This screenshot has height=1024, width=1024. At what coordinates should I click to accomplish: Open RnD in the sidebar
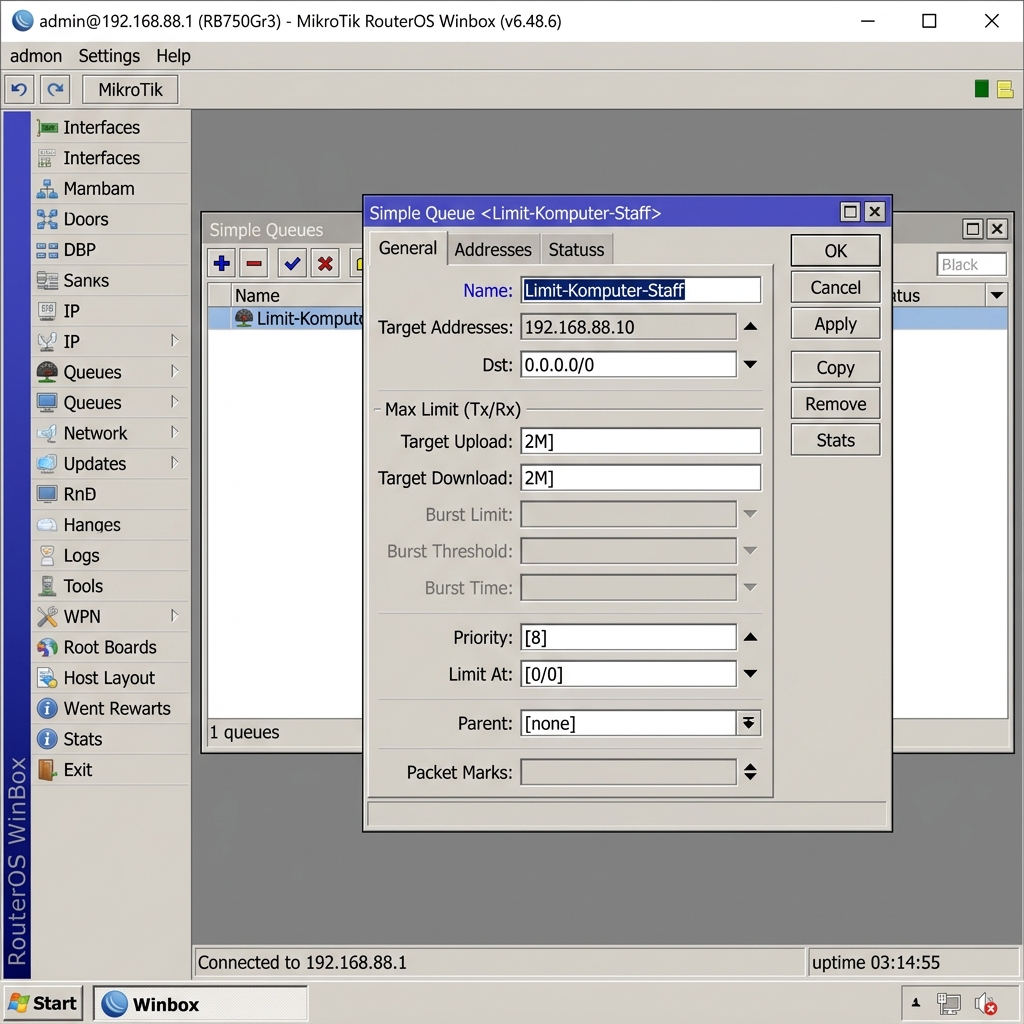(110, 494)
